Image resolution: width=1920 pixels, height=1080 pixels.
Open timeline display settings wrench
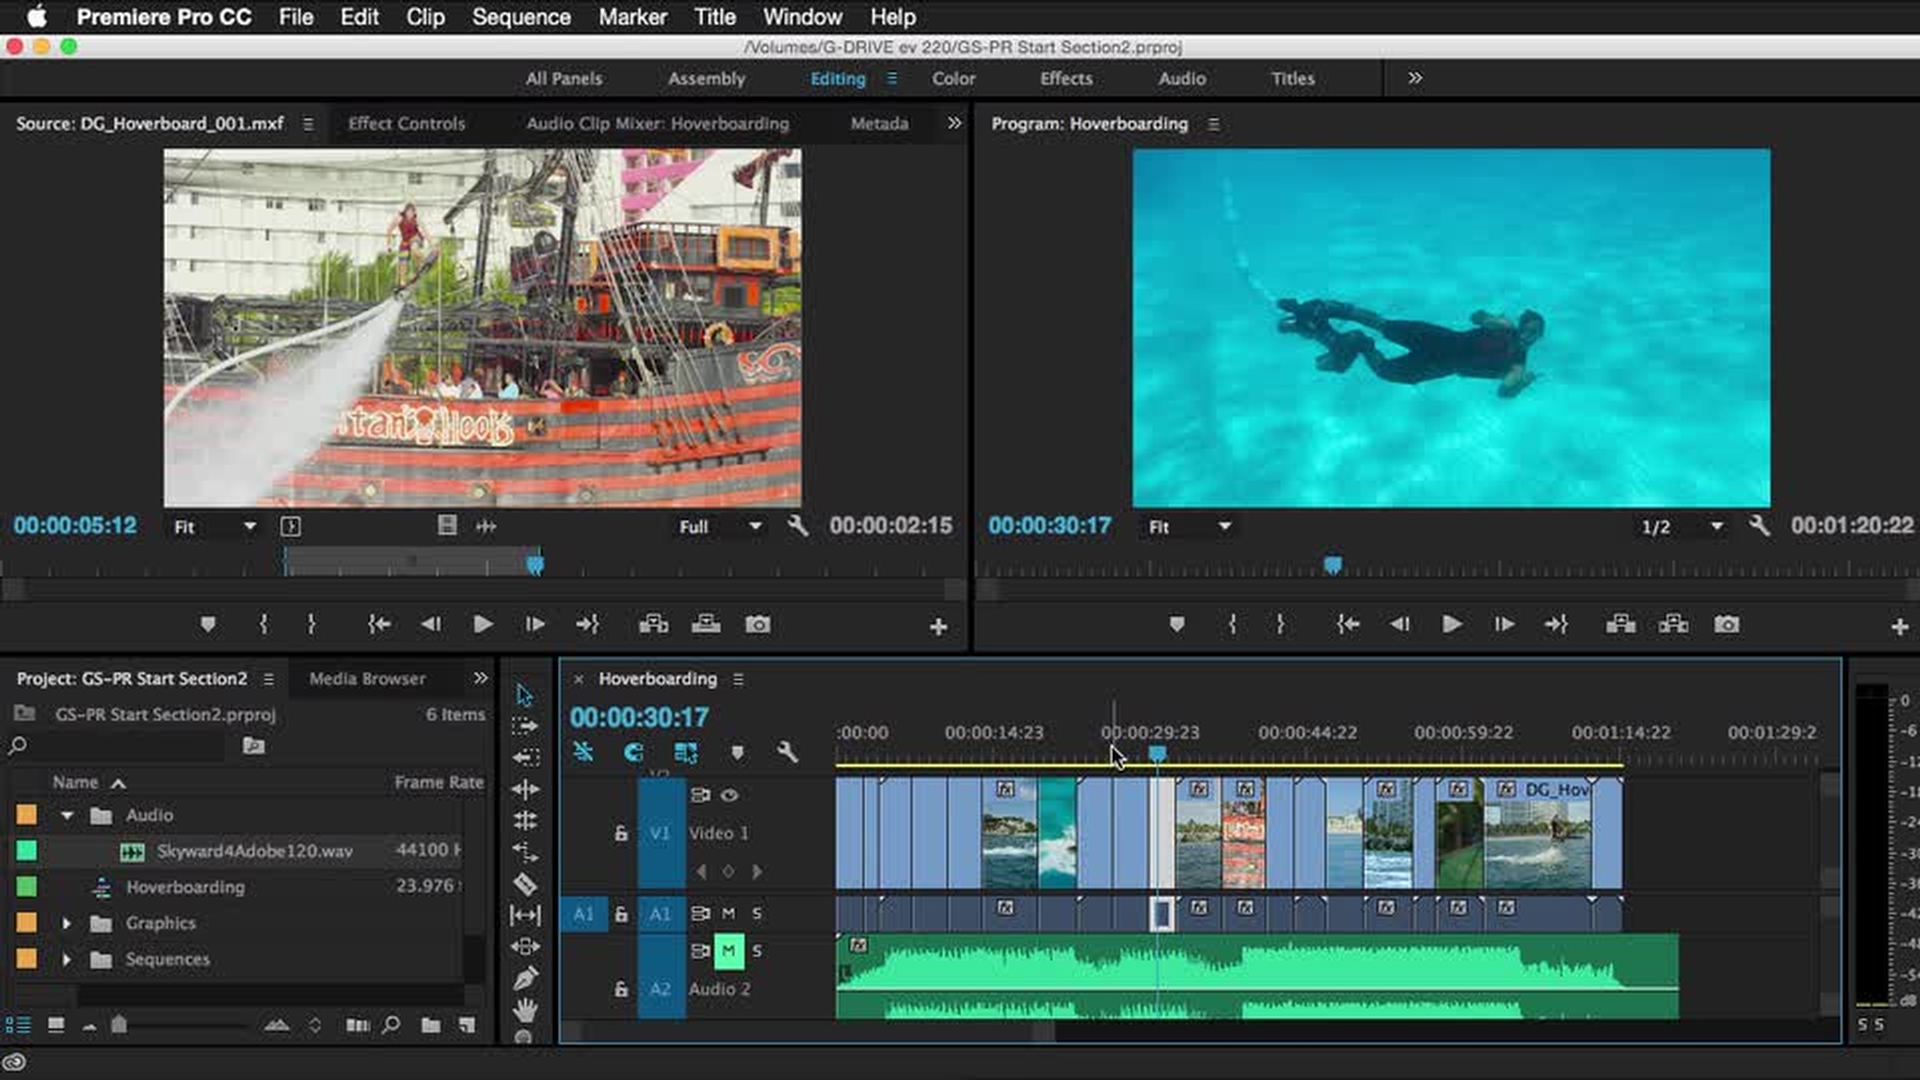(788, 752)
